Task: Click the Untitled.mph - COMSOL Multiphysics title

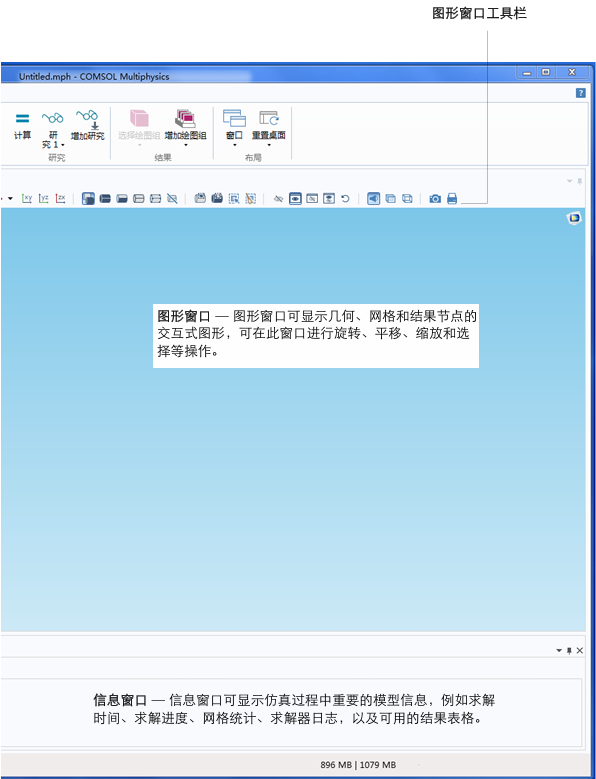Action: pos(94,77)
